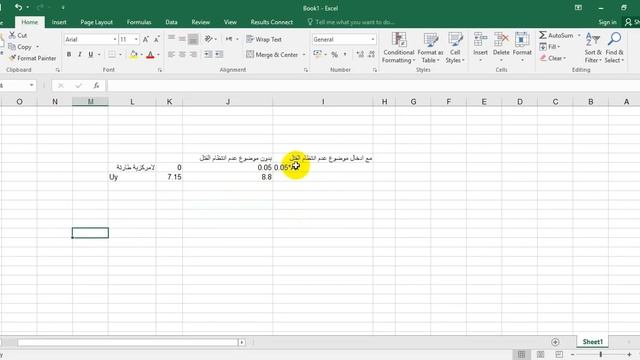Click the Sign in link
Screen dimensions: 640x360
[607, 22]
